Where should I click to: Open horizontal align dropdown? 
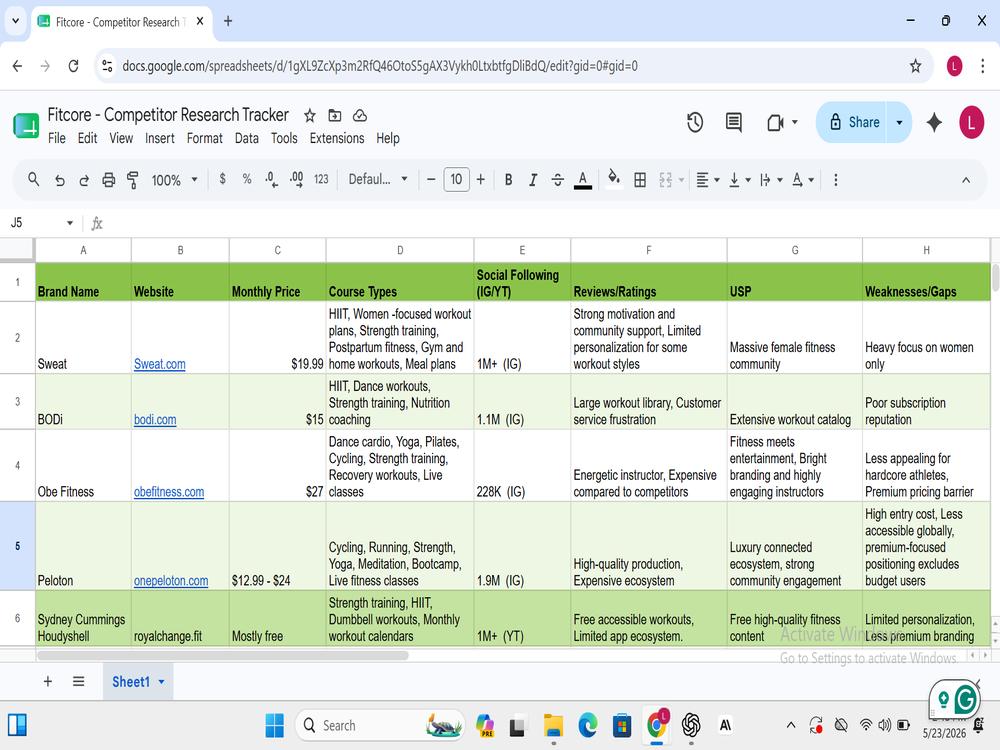[707, 180]
